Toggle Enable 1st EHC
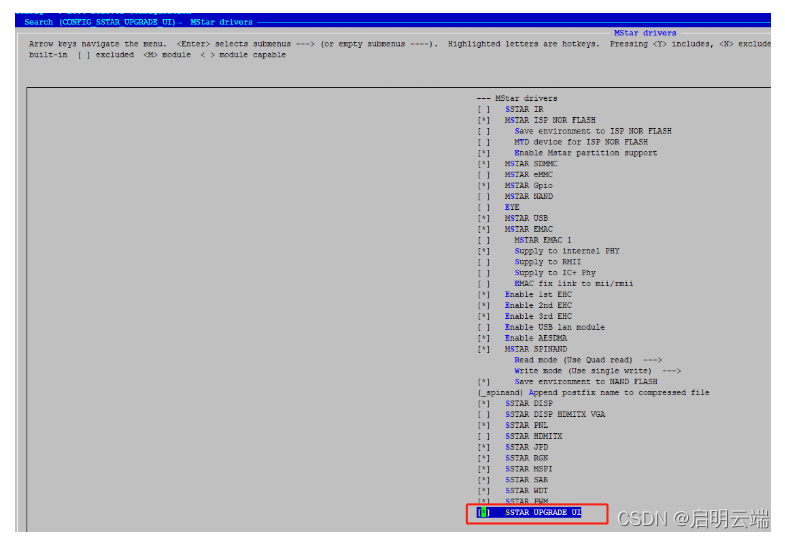 [x=484, y=295]
